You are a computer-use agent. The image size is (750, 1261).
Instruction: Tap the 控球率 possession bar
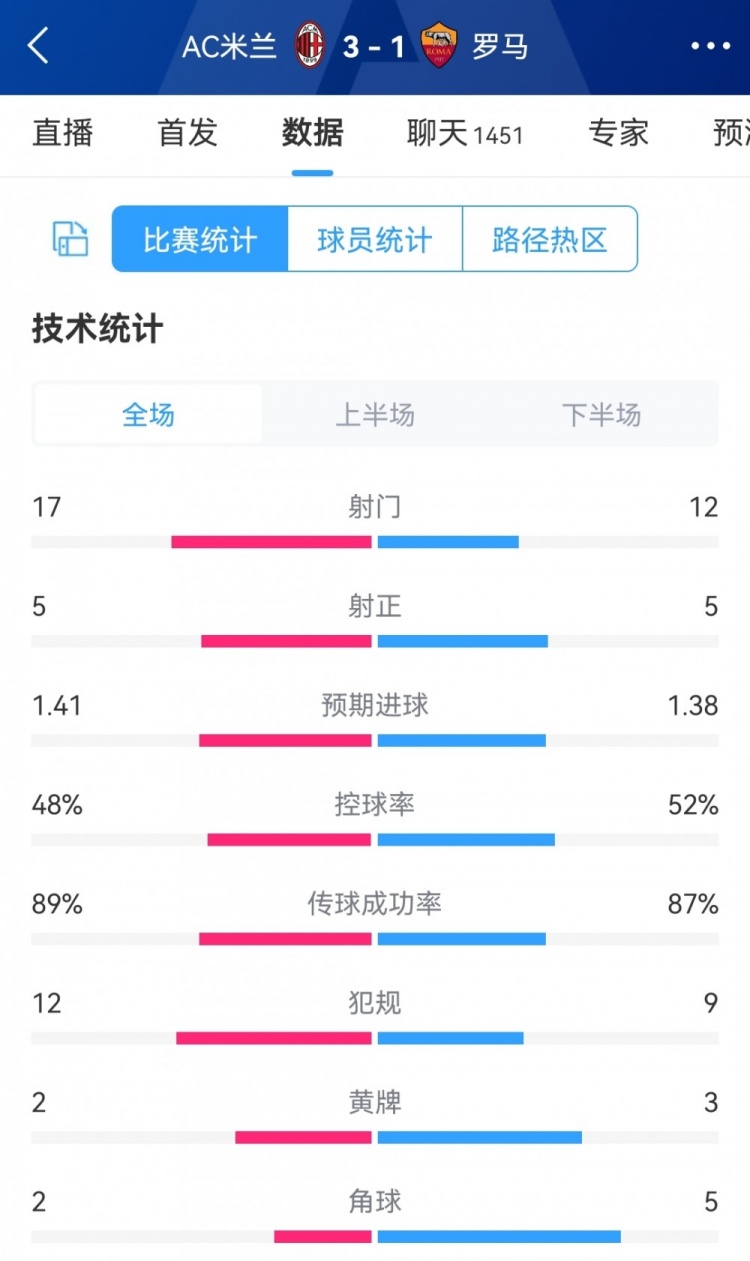tap(375, 822)
